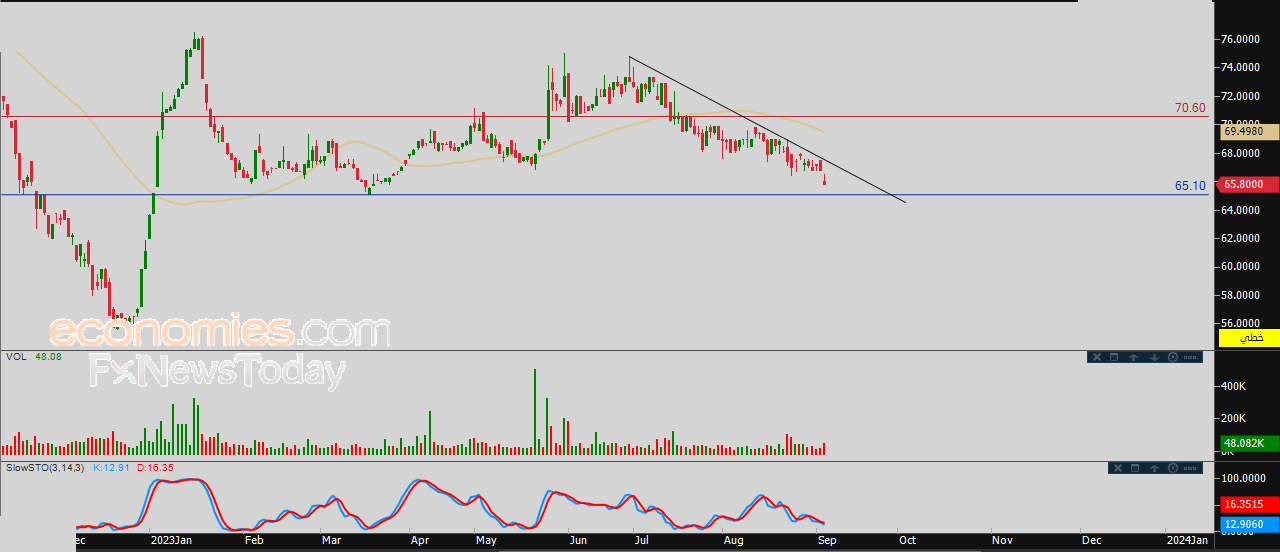Screen dimensions: 1280x552
Task: Click the Aug date axis label
Action: click(x=733, y=540)
